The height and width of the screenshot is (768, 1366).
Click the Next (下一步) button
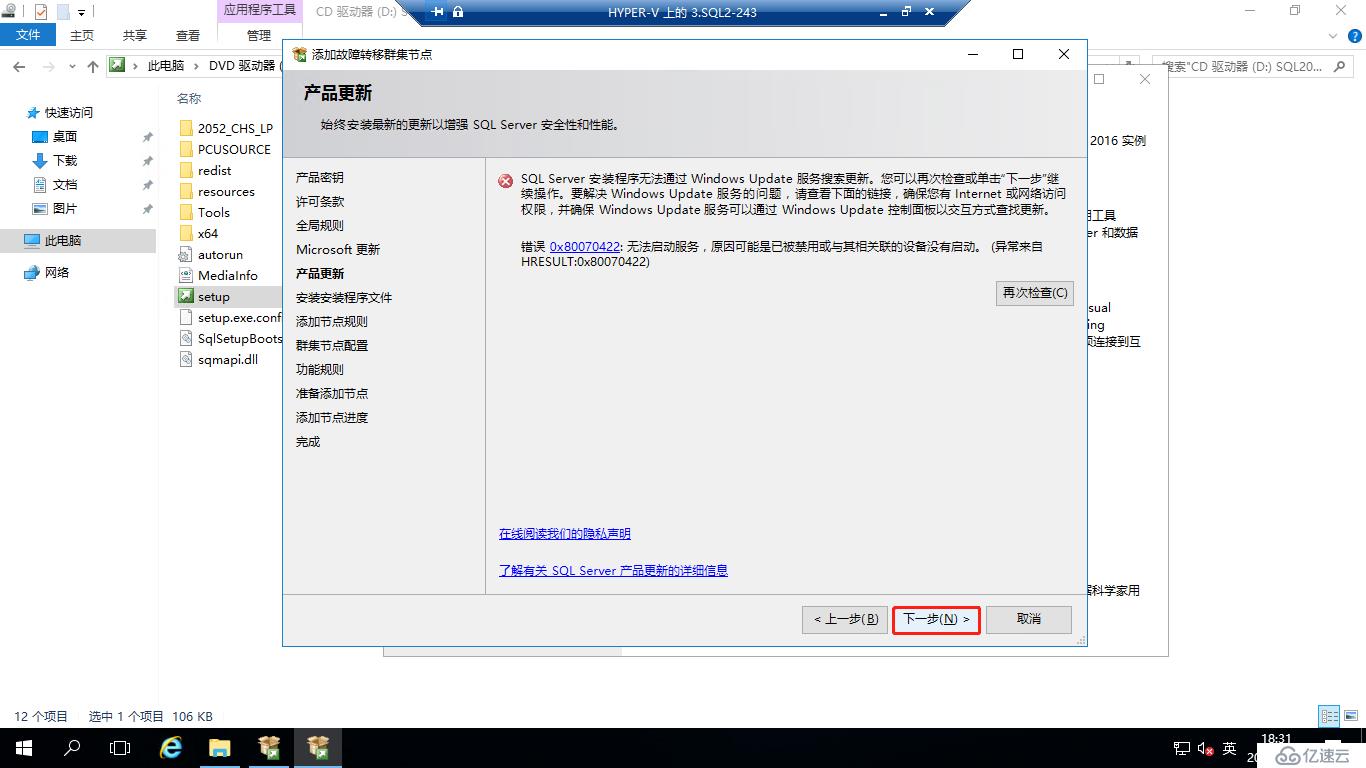(936, 619)
